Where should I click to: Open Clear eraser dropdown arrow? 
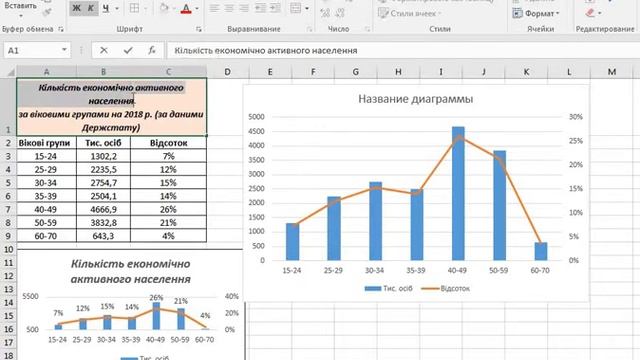pyautogui.click(x=600, y=13)
